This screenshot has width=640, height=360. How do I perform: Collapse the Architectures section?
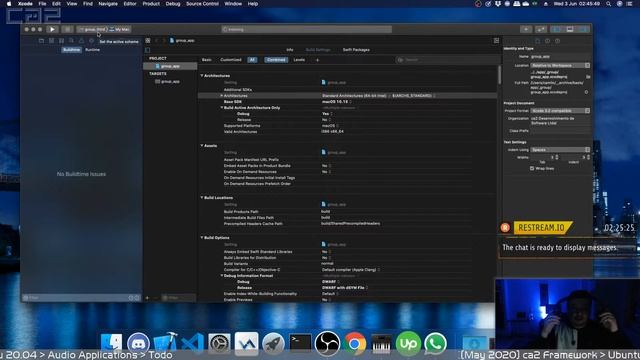[x=202, y=76]
